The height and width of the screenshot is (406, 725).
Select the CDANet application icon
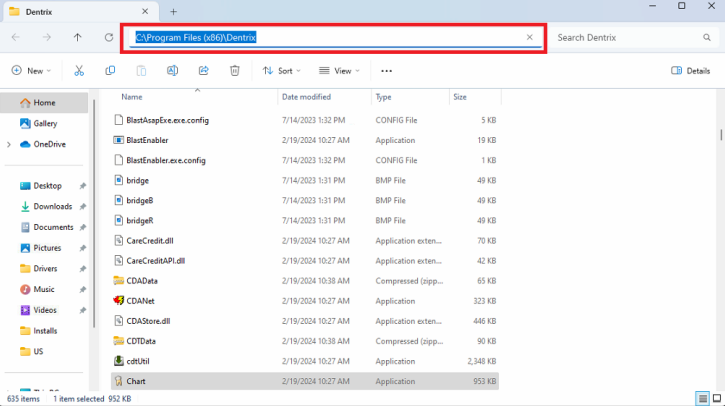[x=118, y=301]
